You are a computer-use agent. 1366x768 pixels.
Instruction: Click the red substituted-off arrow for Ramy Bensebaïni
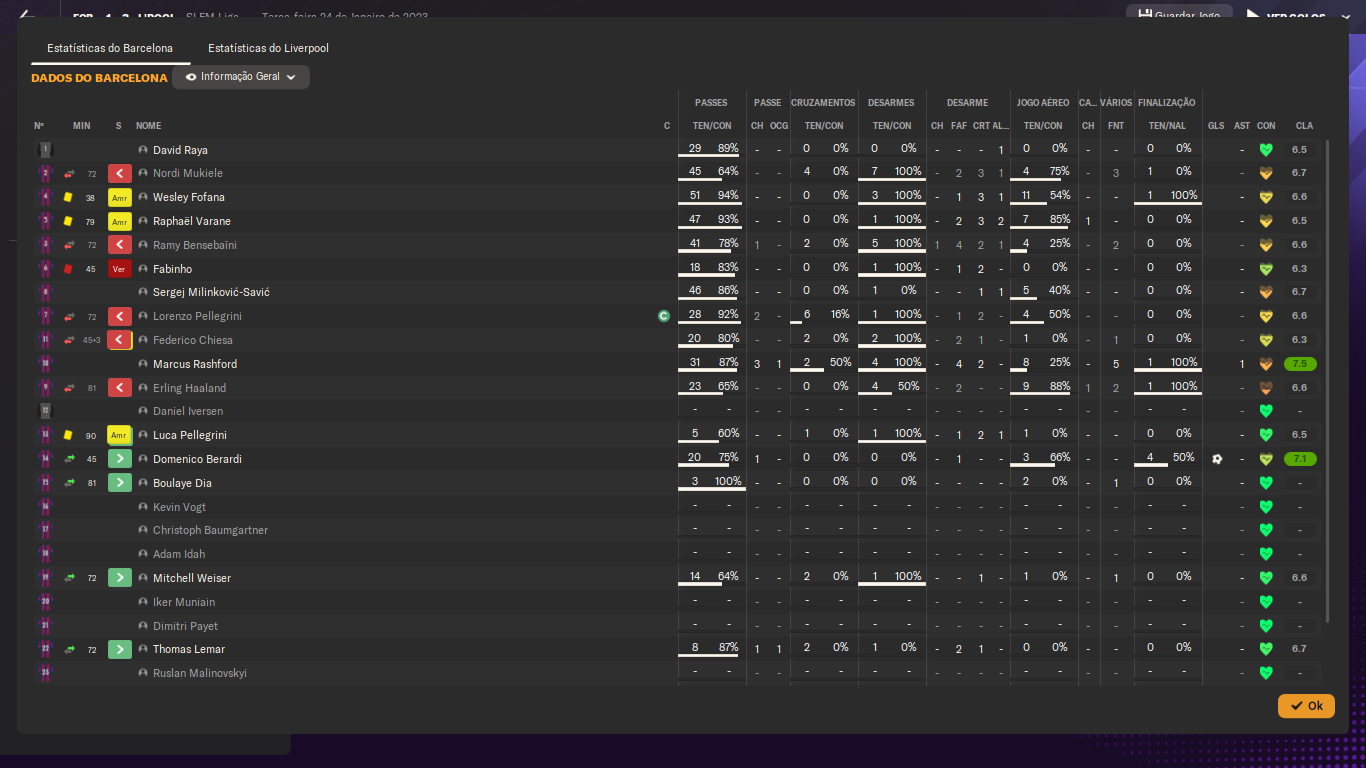point(120,245)
